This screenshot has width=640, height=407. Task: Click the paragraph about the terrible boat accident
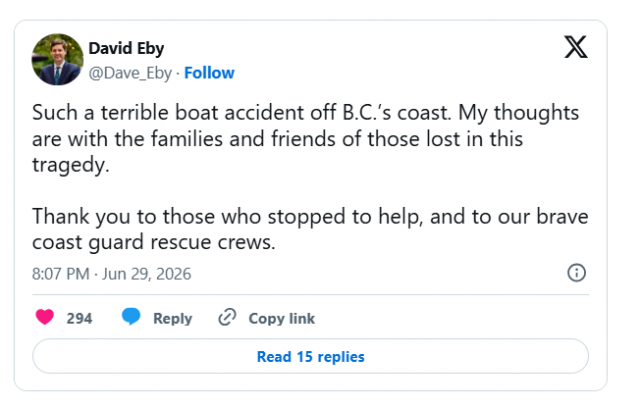click(305, 138)
